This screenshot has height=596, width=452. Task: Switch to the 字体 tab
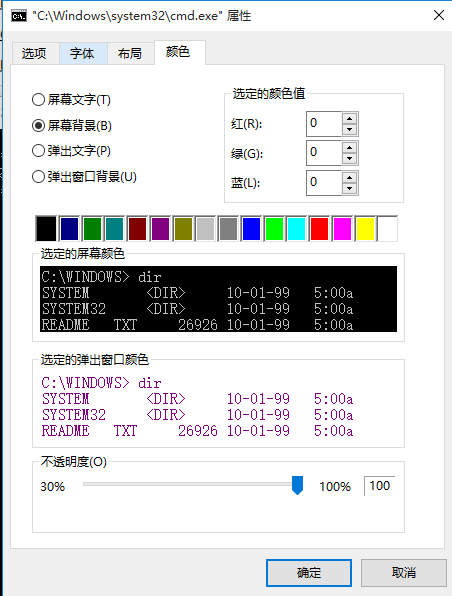[x=83, y=54]
